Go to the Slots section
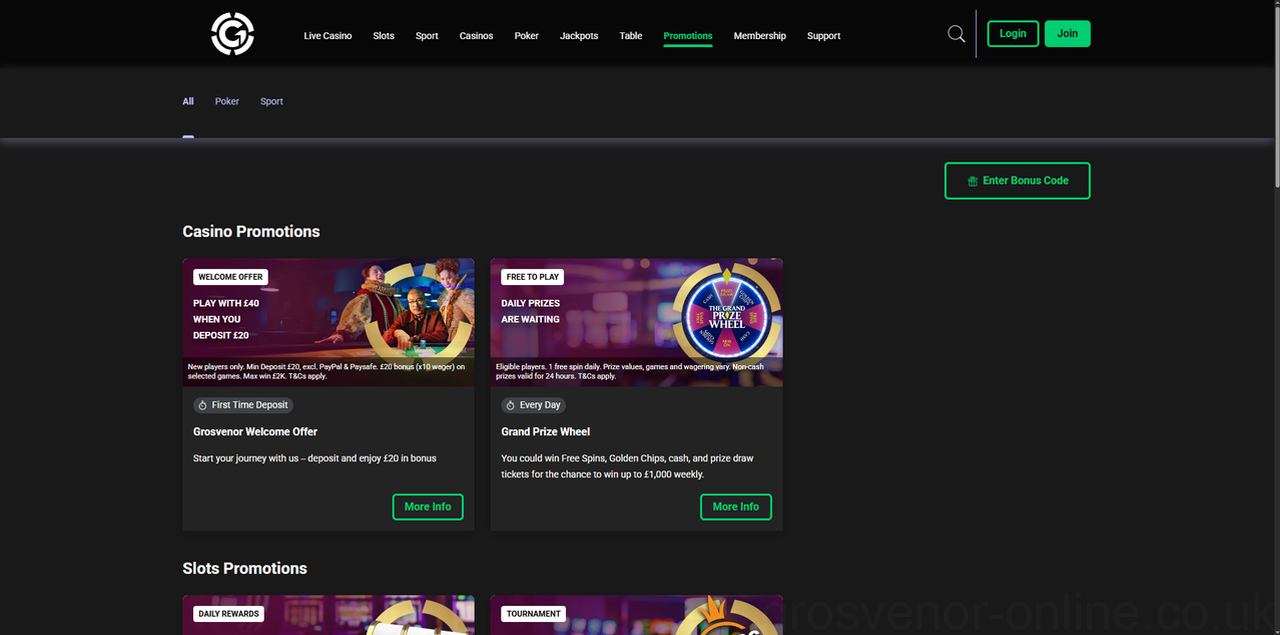1280x635 pixels. pyautogui.click(x=384, y=36)
